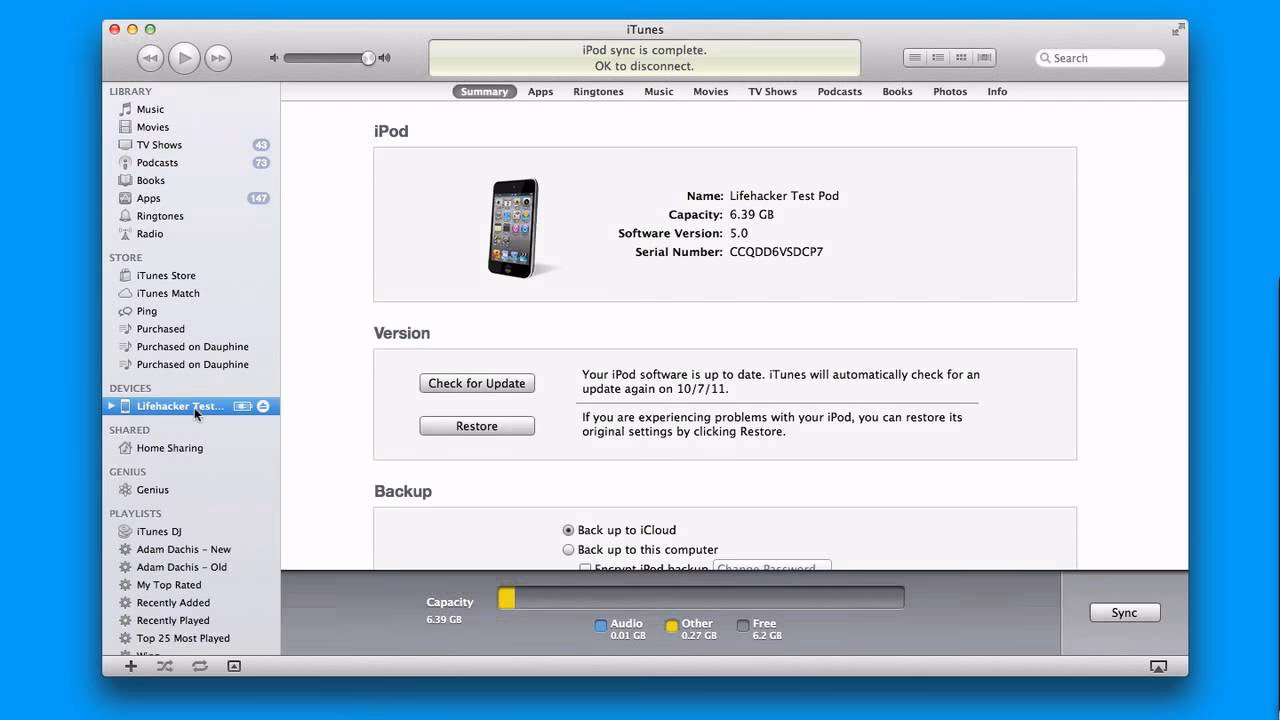Click the Search field

(1100, 58)
